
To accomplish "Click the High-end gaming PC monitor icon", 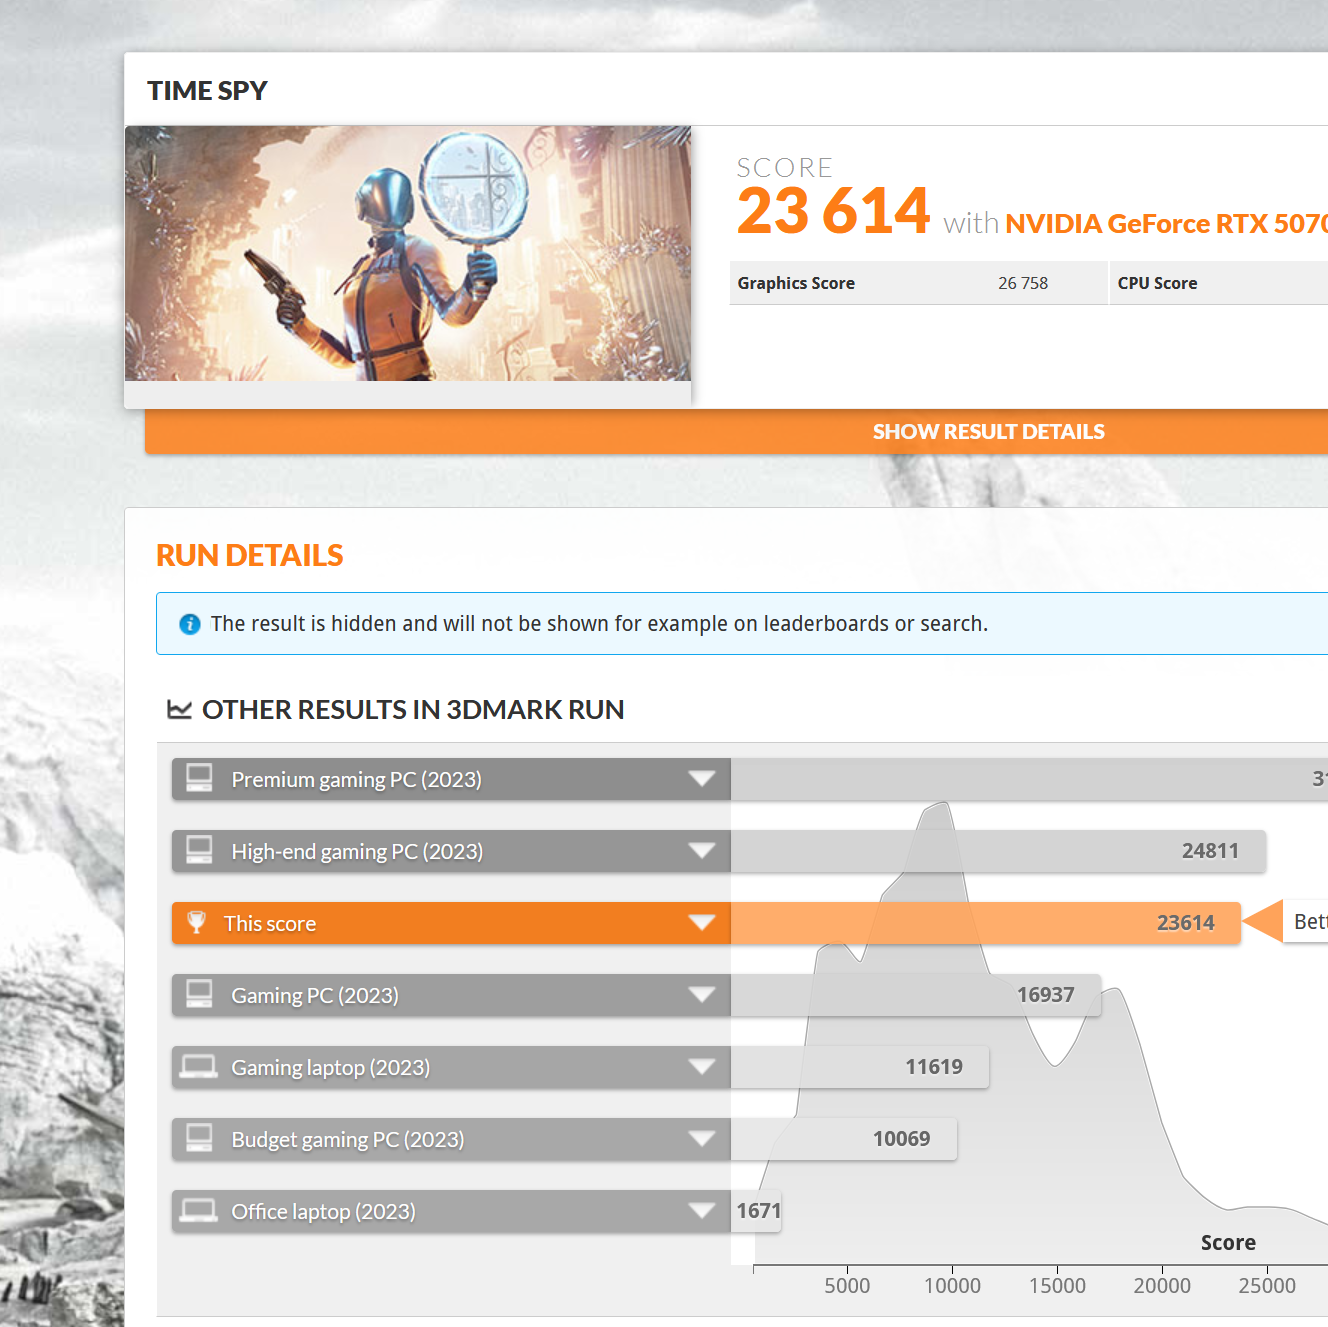I will coord(199,850).
